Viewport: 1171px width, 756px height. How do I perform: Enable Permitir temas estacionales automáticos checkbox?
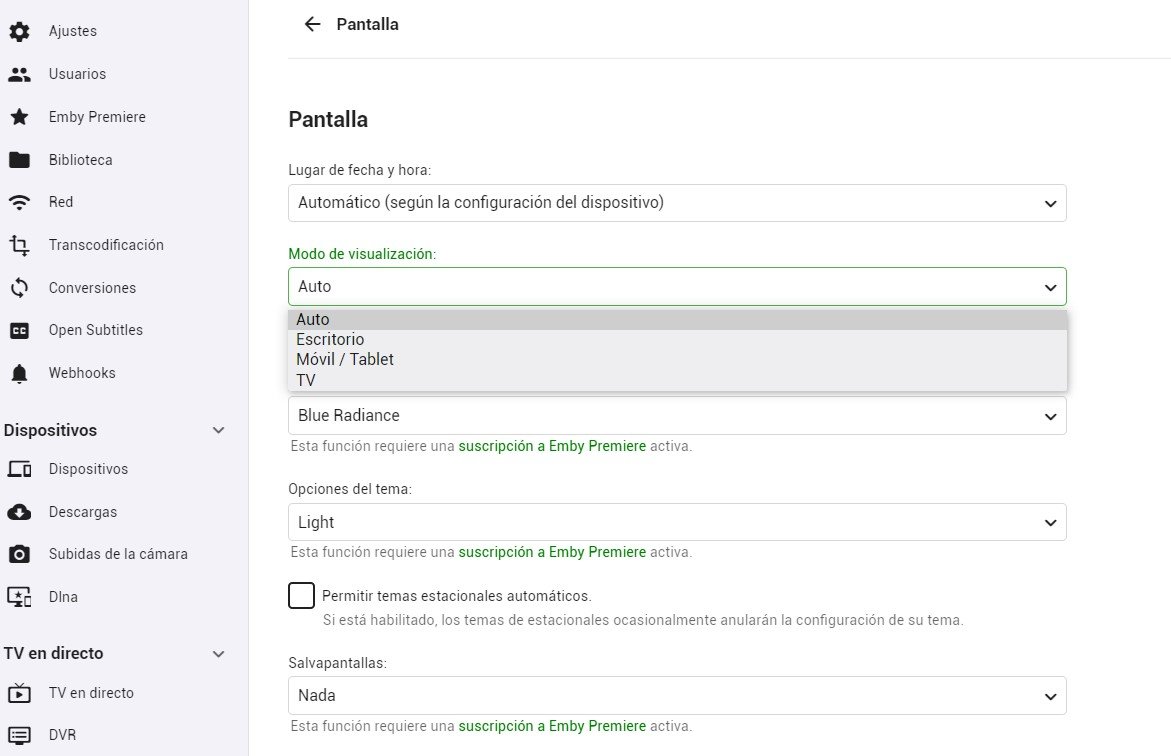(x=301, y=596)
